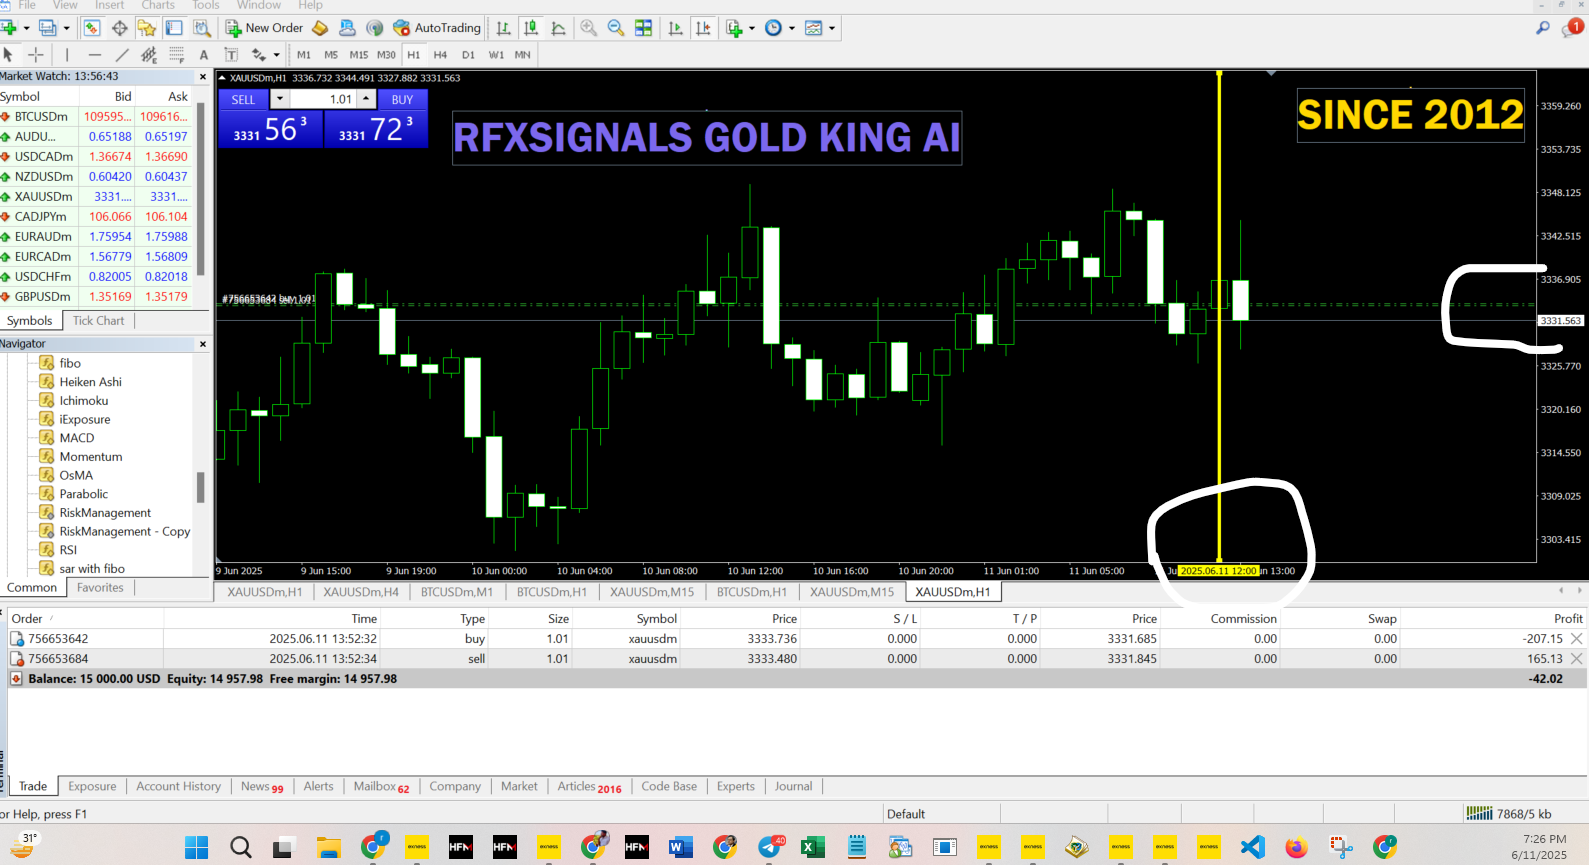
Task: Enable chart auto scroll icon
Action: click(676, 28)
